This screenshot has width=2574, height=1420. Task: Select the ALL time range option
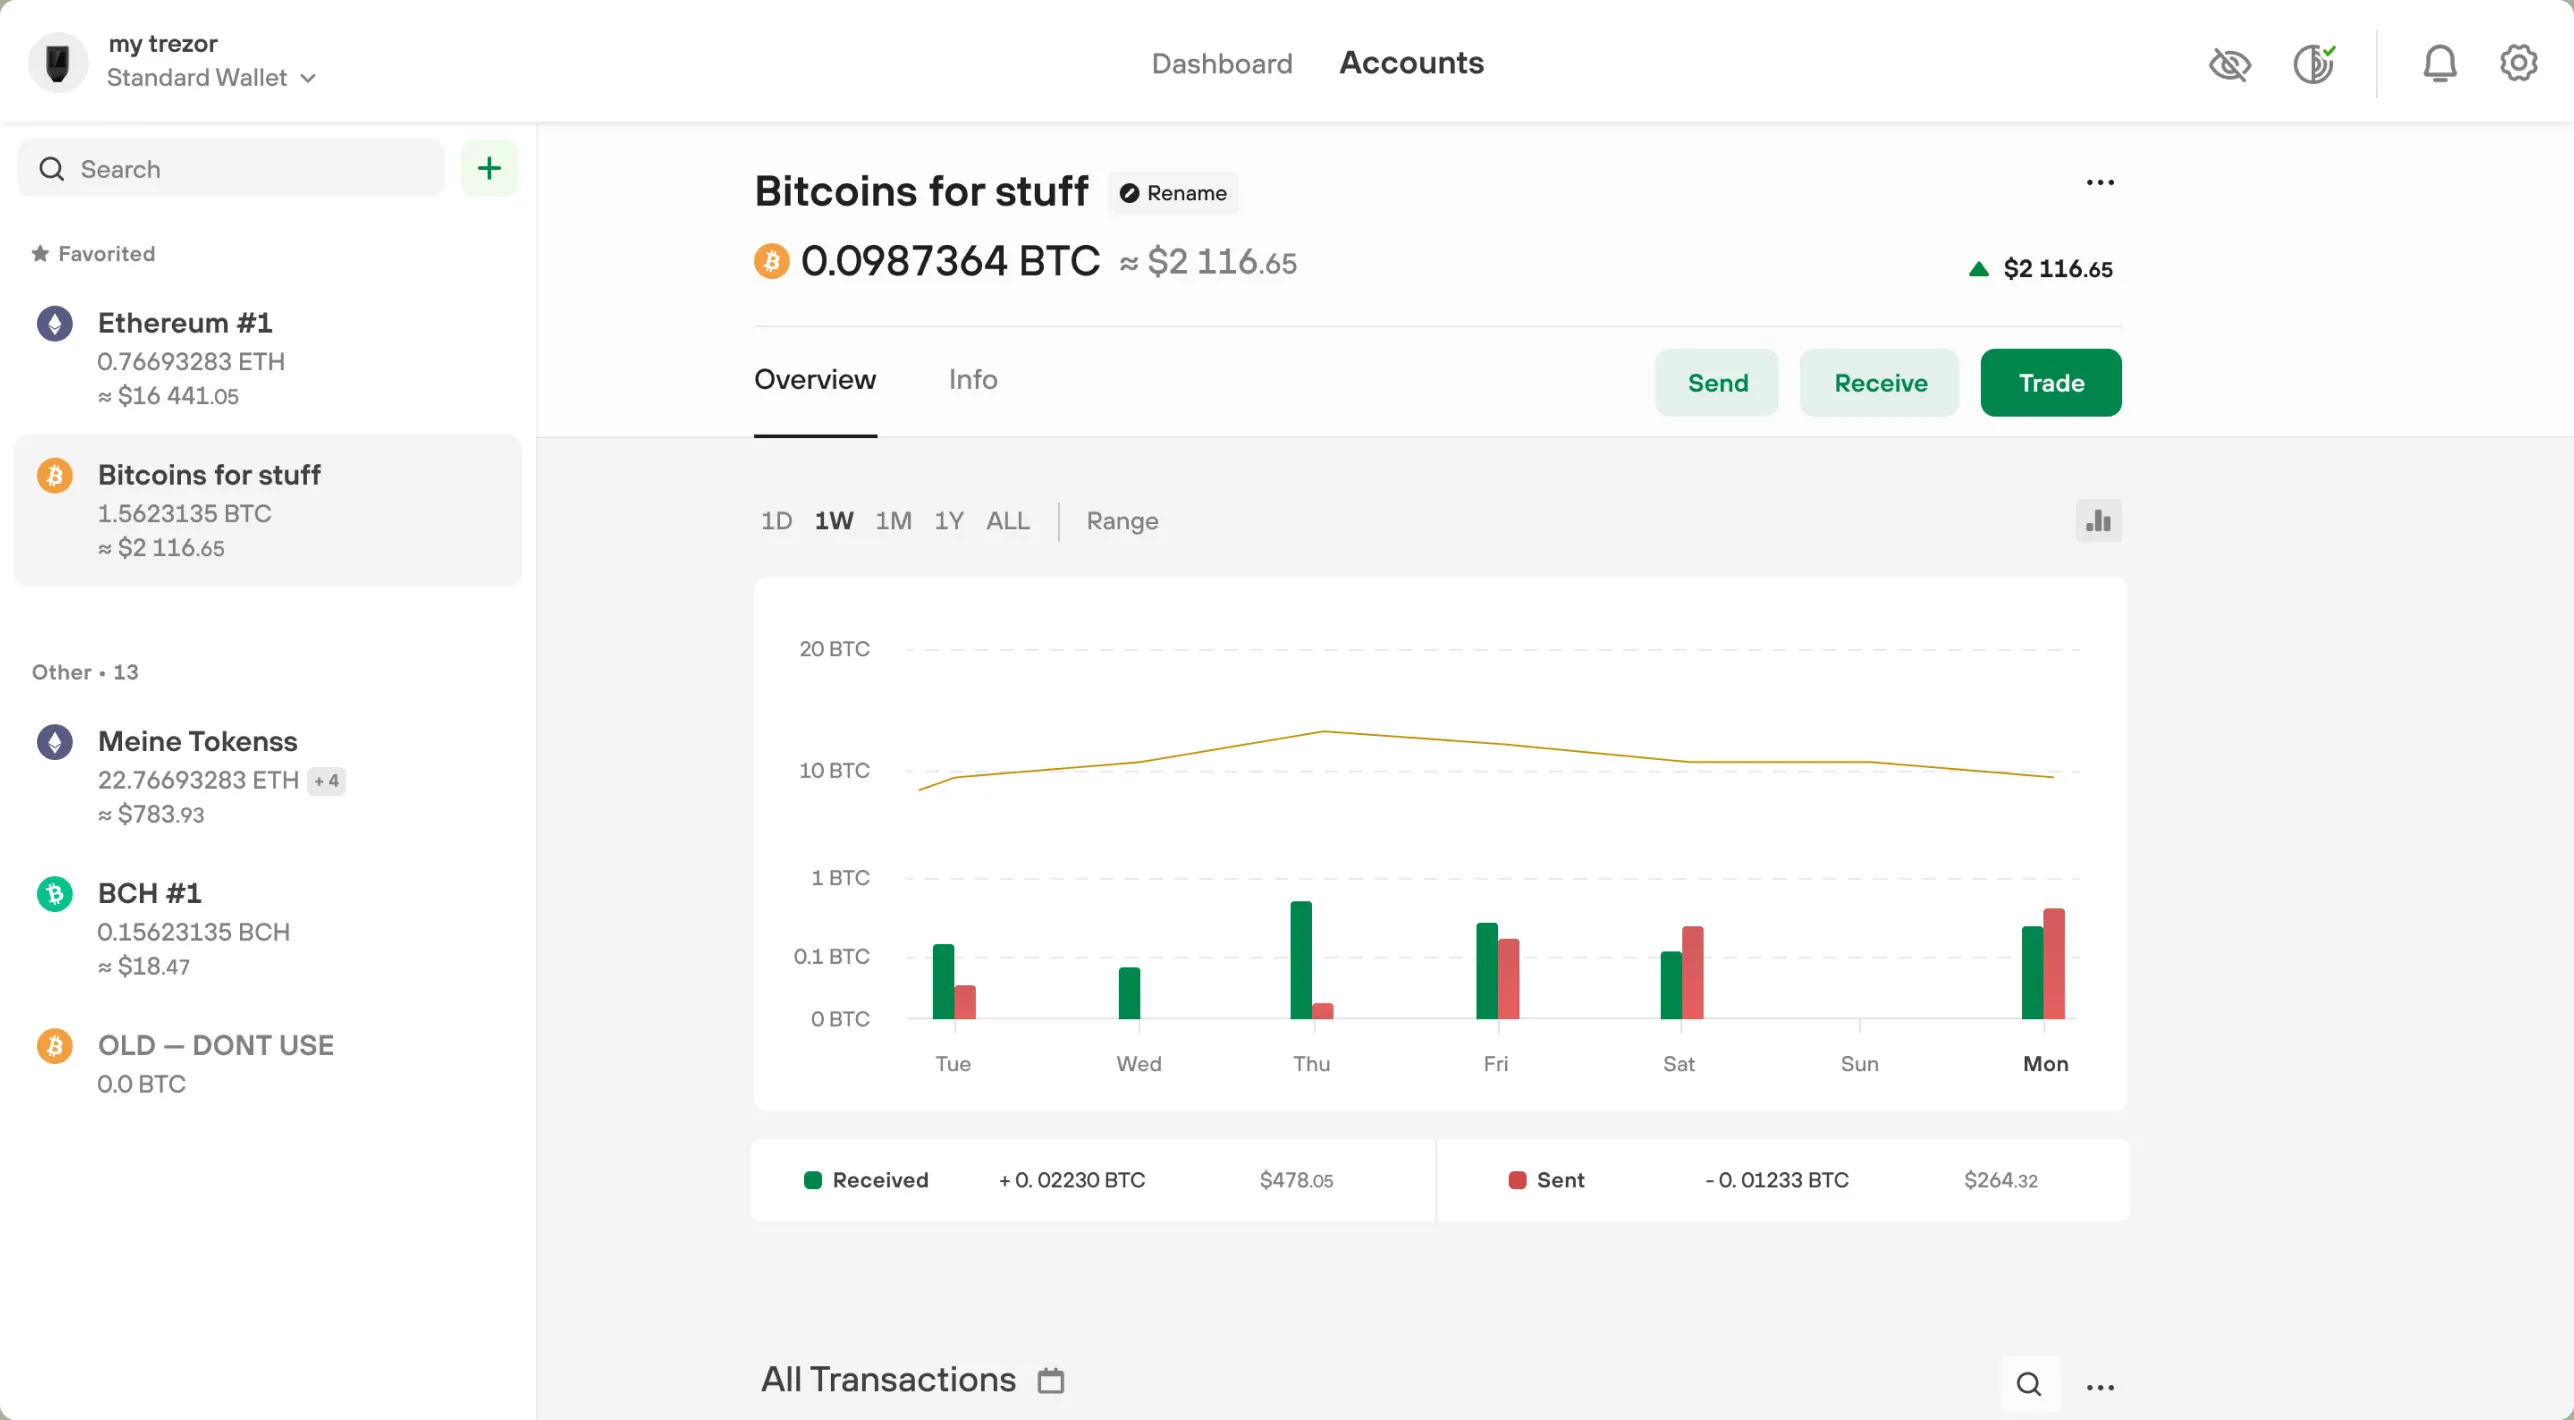(1007, 520)
